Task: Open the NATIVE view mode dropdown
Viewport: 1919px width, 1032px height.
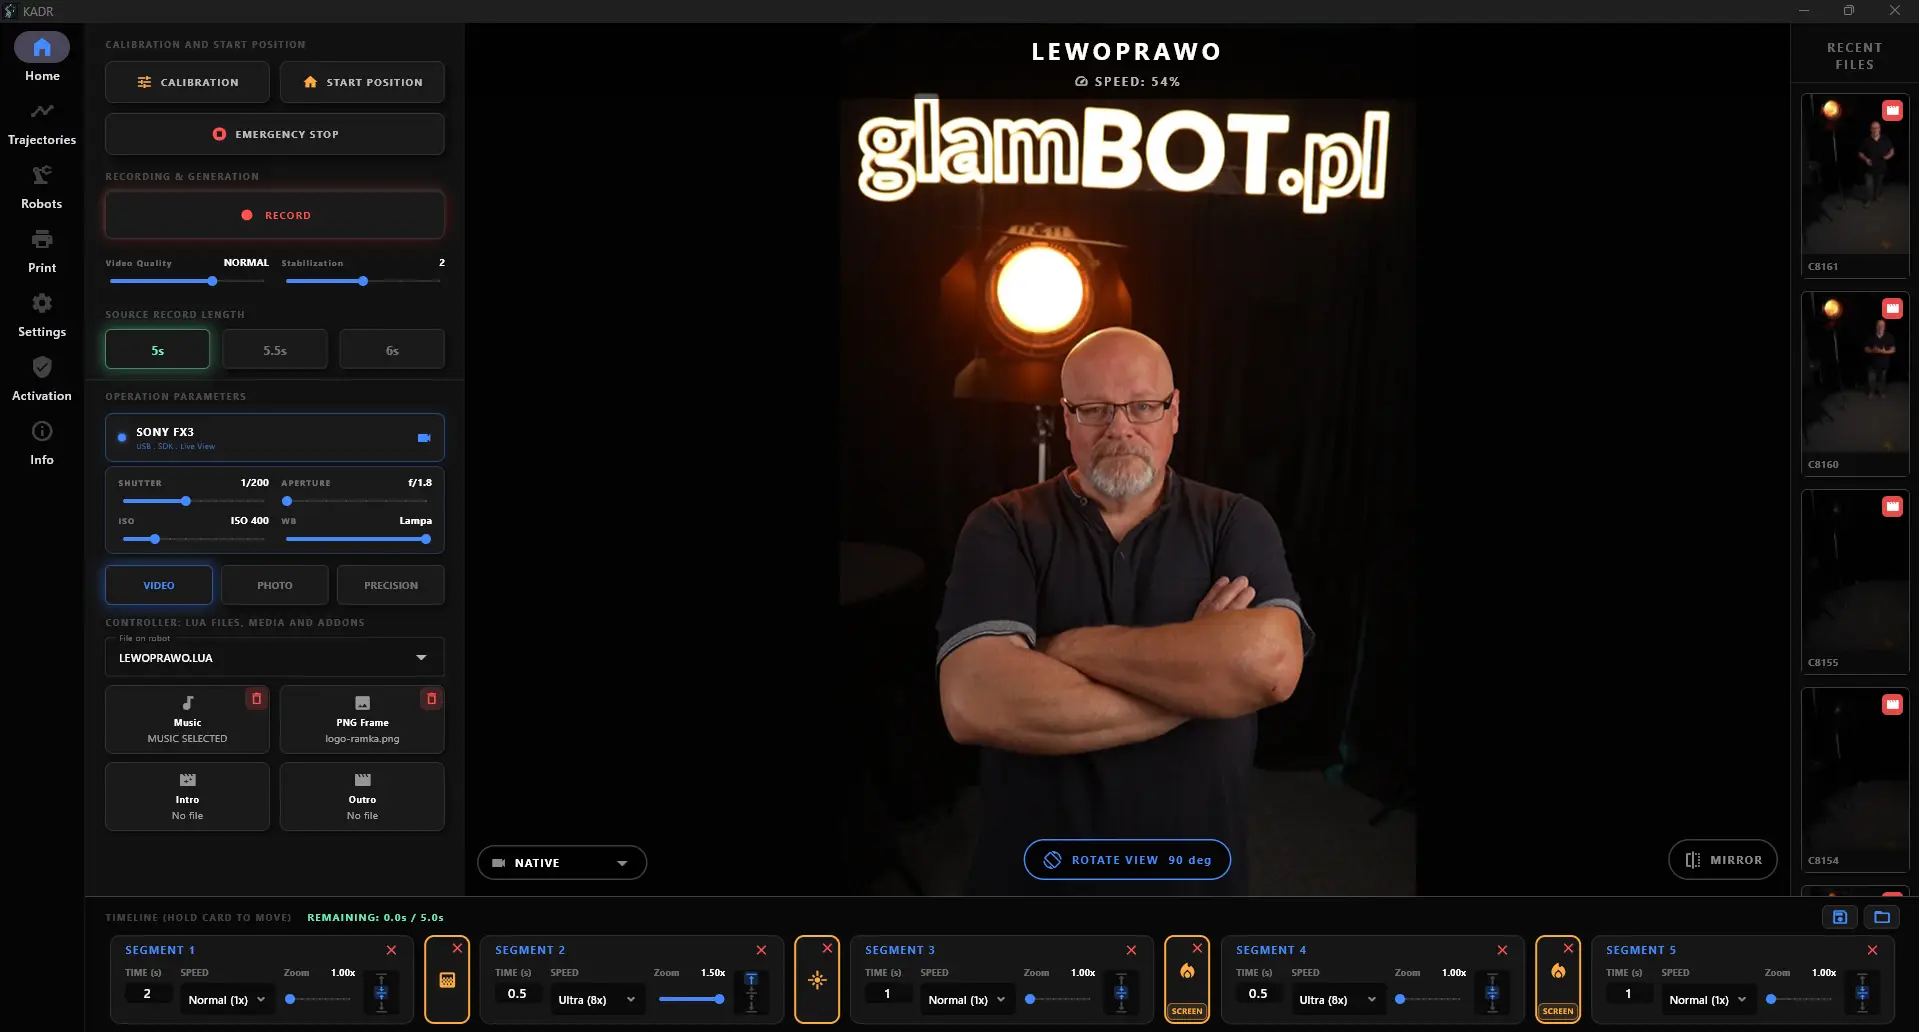Action: tap(562, 863)
